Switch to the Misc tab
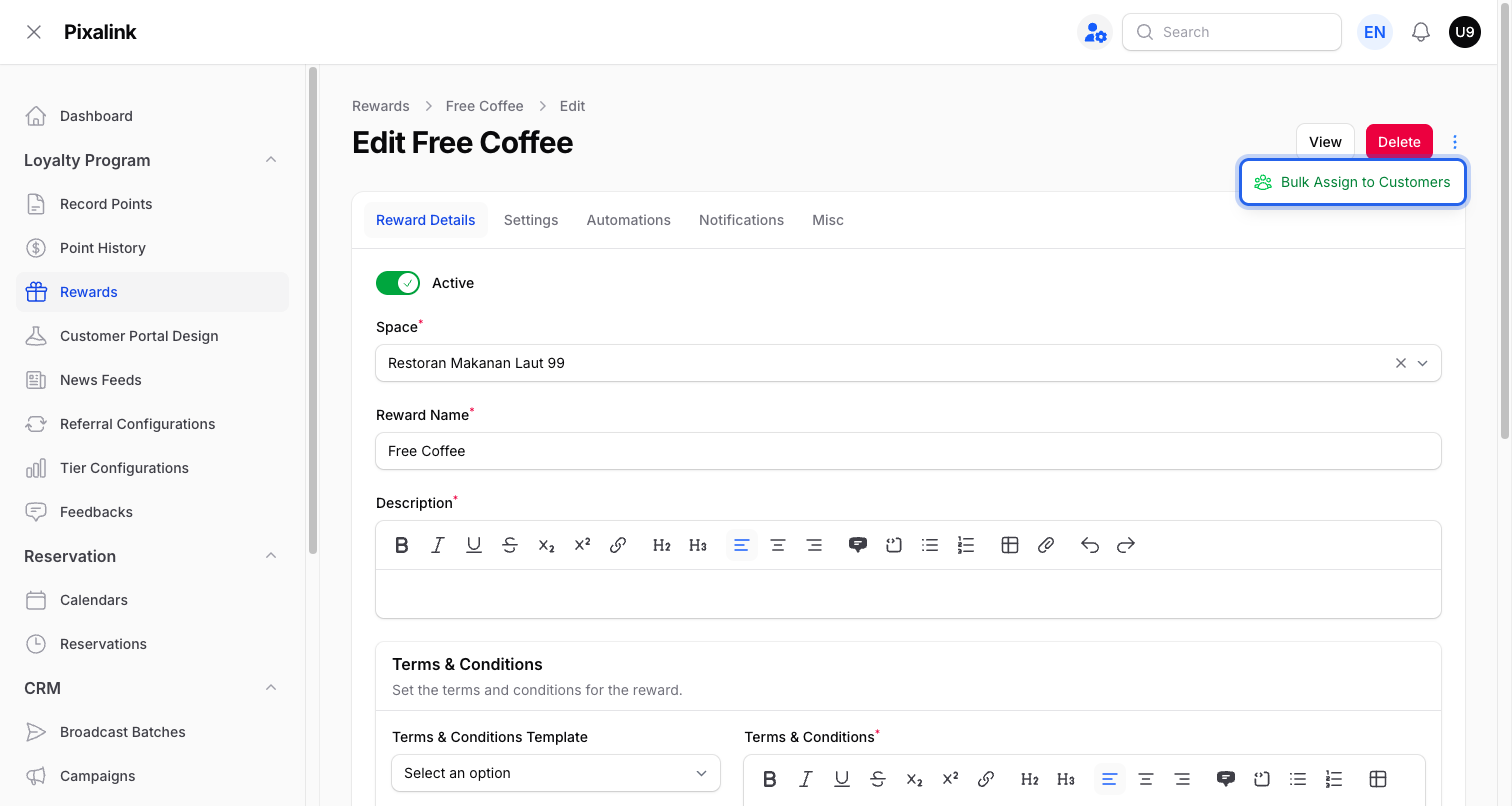 [828, 220]
